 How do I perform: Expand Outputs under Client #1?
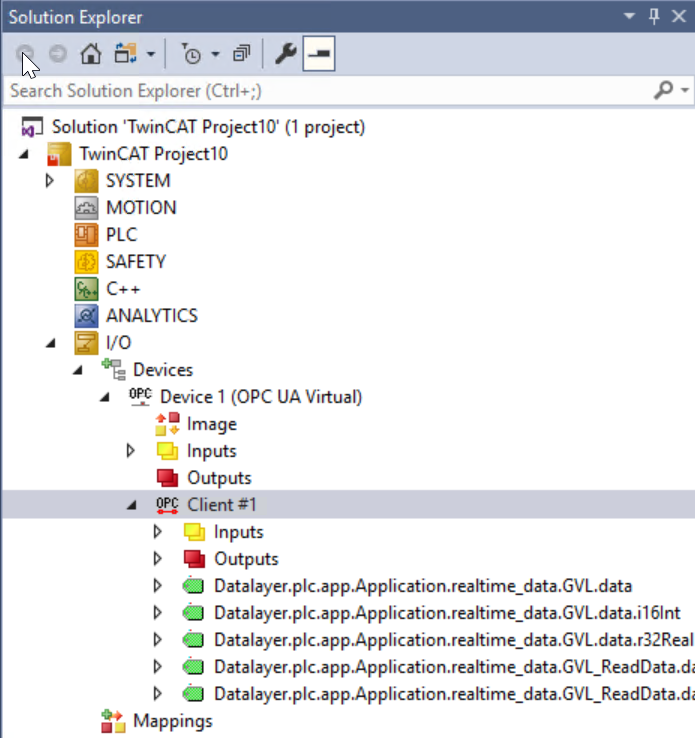click(x=157, y=559)
